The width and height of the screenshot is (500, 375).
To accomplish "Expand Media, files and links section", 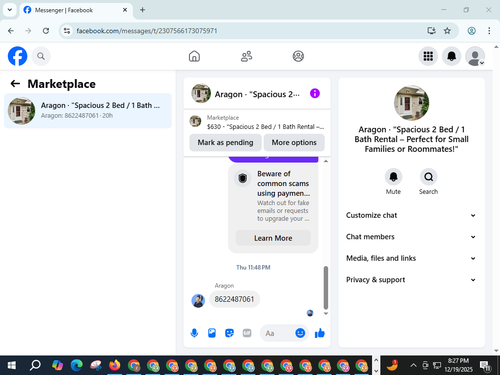I will (411, 258).
